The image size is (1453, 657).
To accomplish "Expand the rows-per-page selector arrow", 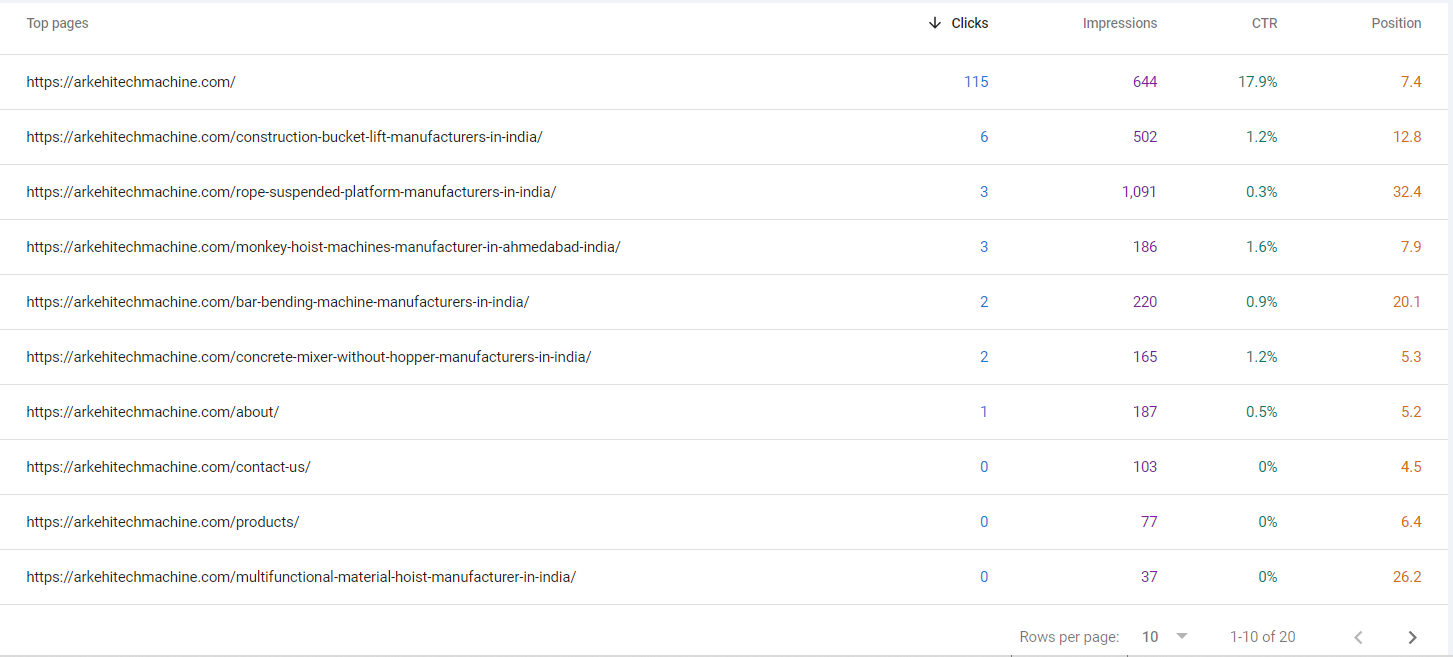I will [x=1181, y=637].
